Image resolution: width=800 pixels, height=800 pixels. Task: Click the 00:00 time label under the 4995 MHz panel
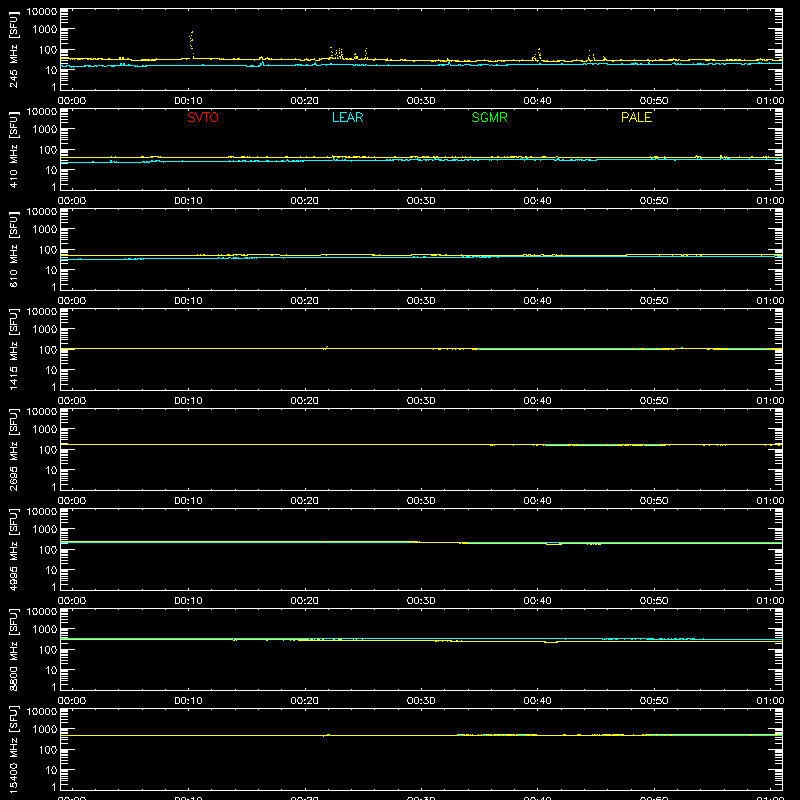[72, 601]
